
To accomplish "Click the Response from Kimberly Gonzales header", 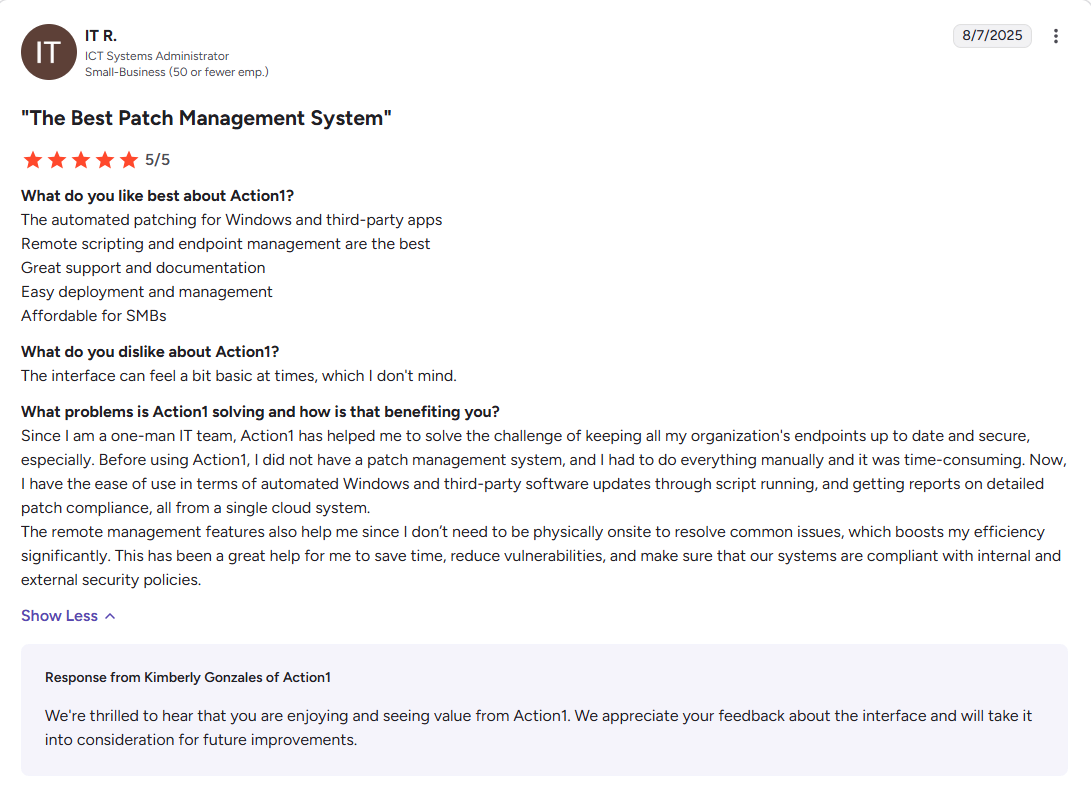I will point(187,677).
